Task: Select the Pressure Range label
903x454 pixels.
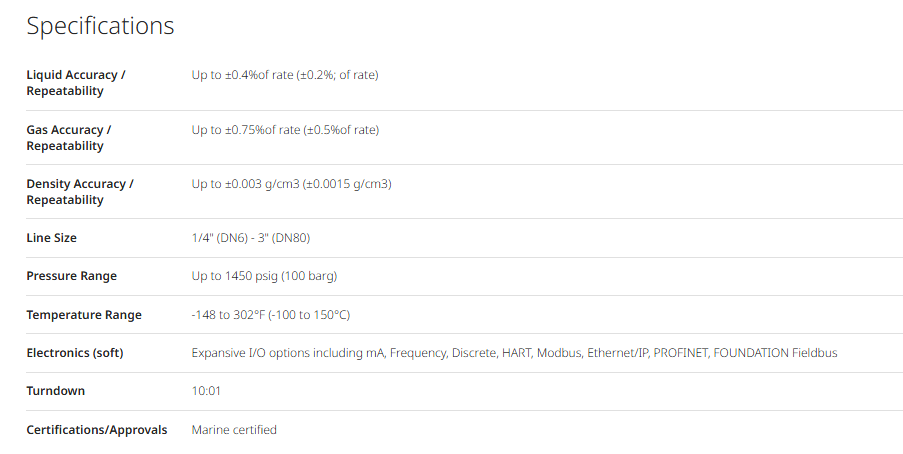Action: pyautogui.click(x=71, y=277)
